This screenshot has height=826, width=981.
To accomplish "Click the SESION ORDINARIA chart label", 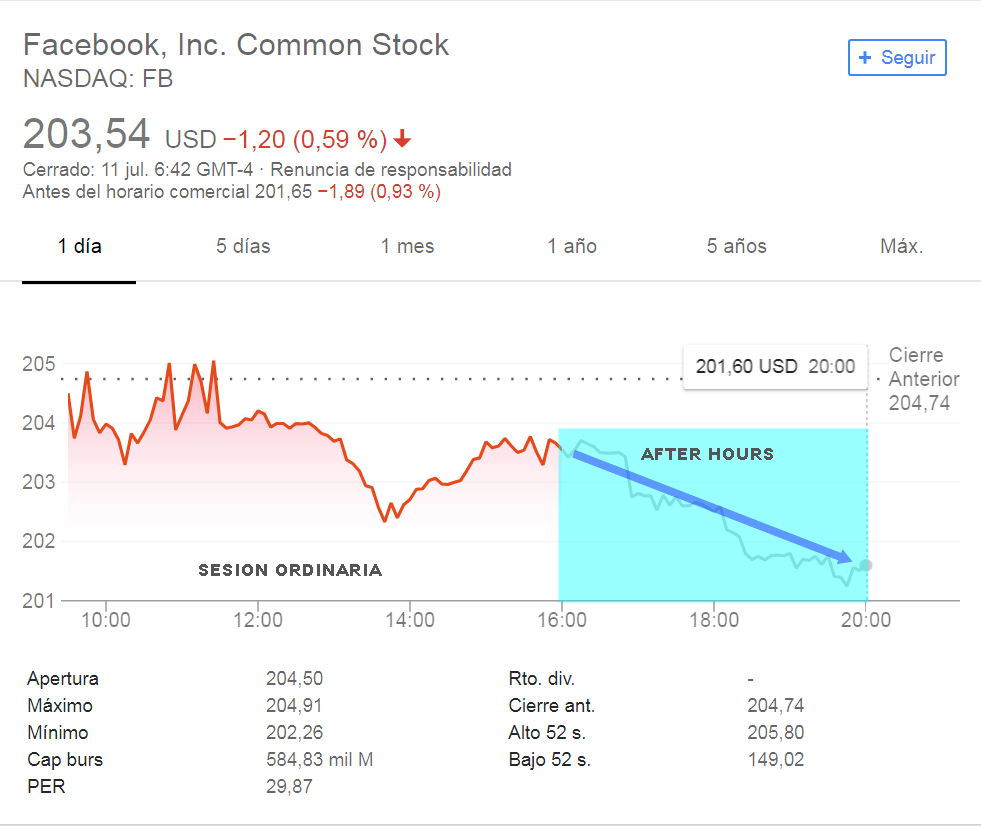I will 290,570.
